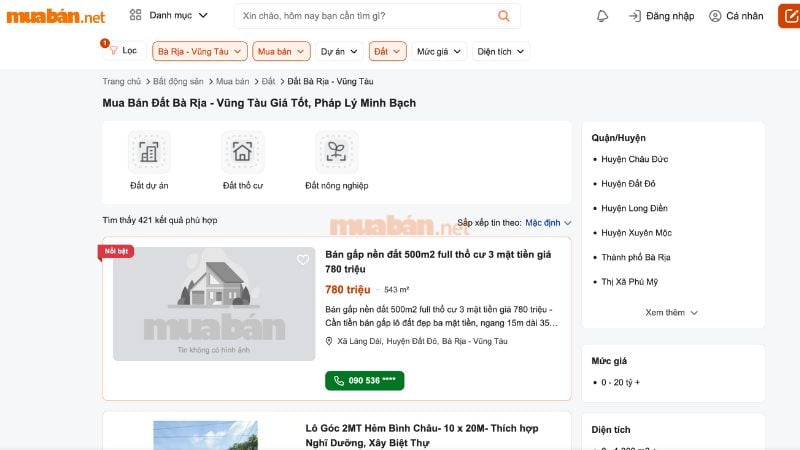Filter by Huyện Đất Đỏ
The width and height of the screenshot is (800, 450).
pyautogui.click(x=628, y=184)
